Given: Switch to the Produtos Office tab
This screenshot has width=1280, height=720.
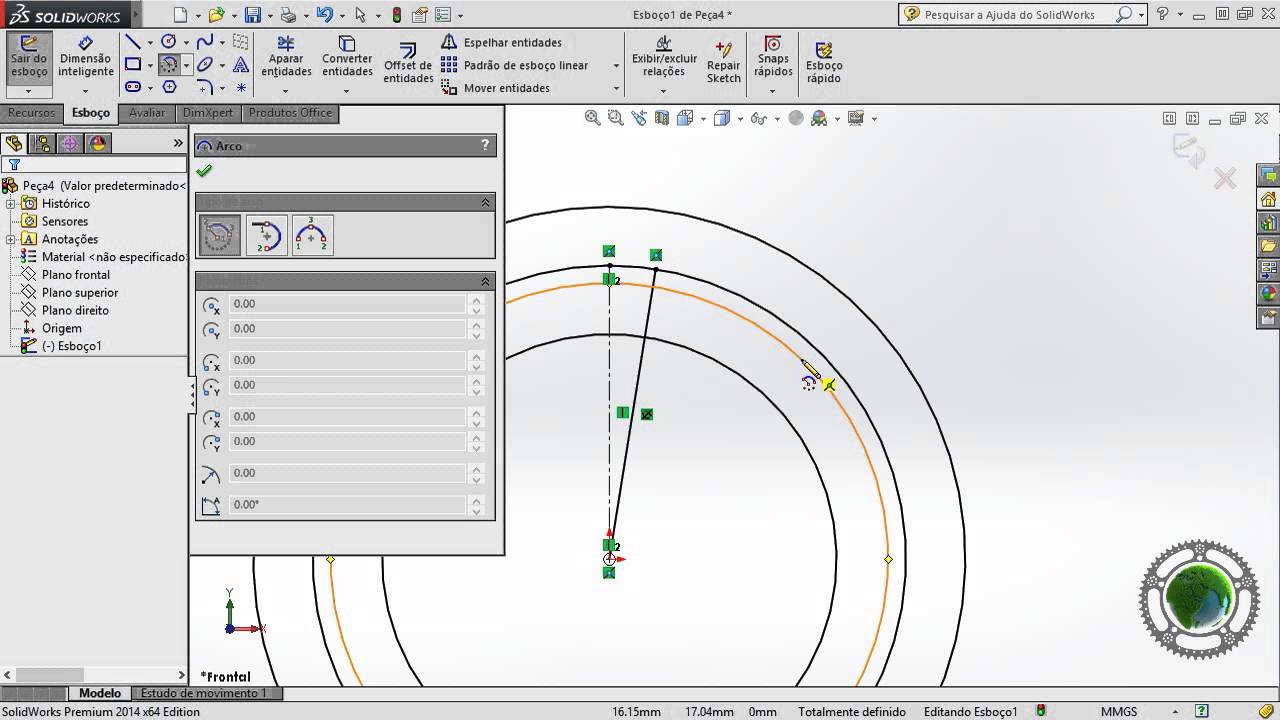Looking at the screenshot, I should (290, 113).
